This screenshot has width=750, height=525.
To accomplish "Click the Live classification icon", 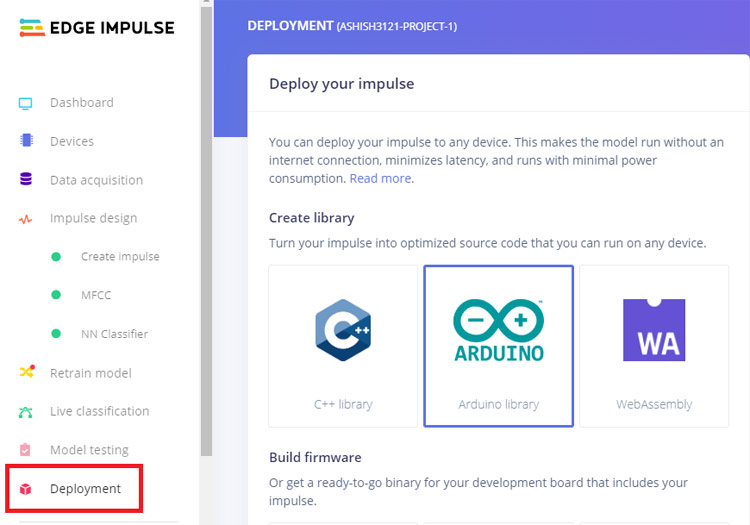I will click(25, 412).
